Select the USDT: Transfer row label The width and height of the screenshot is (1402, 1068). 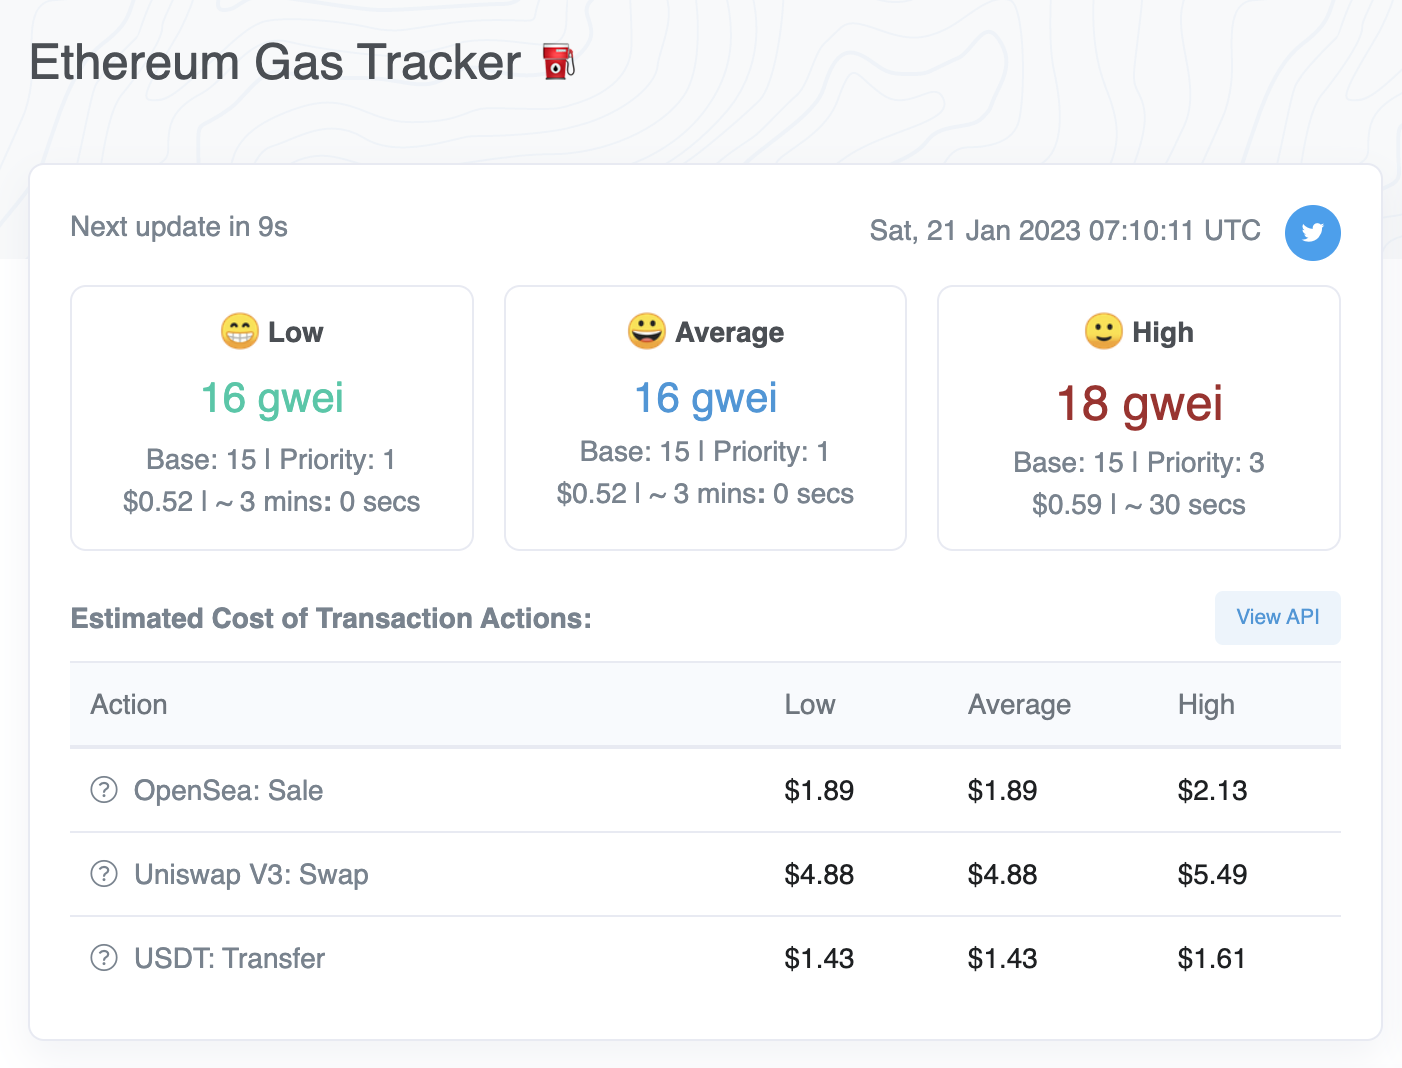tap(229, 959)
